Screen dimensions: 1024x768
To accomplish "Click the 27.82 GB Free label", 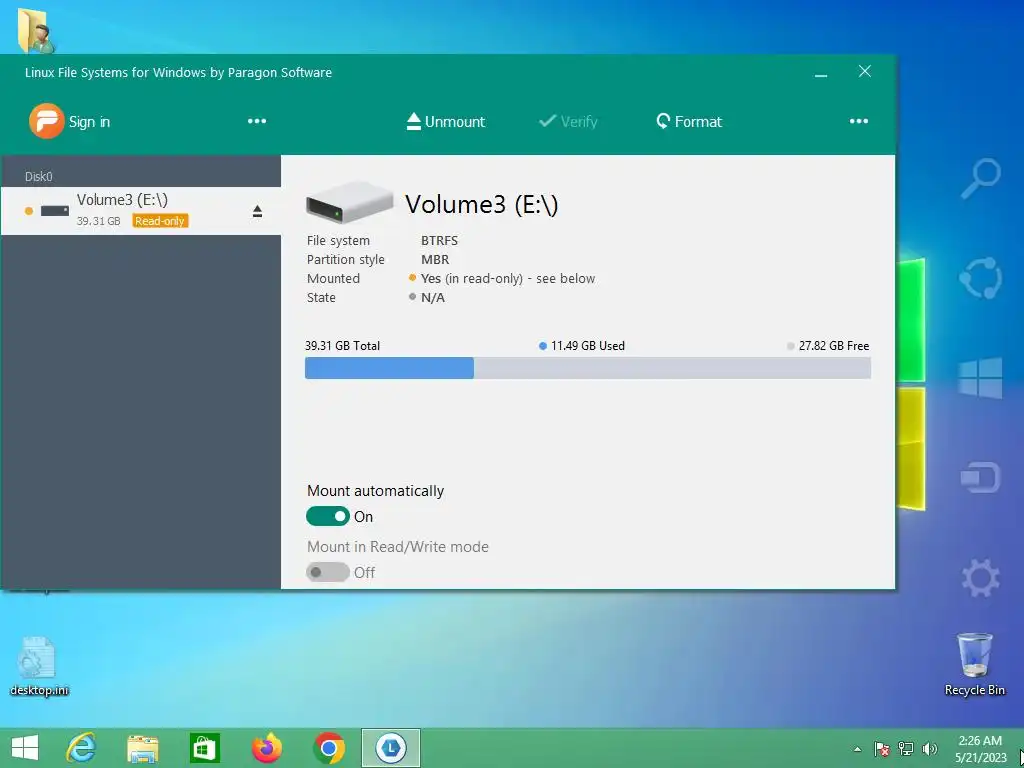I will (833, 346).
